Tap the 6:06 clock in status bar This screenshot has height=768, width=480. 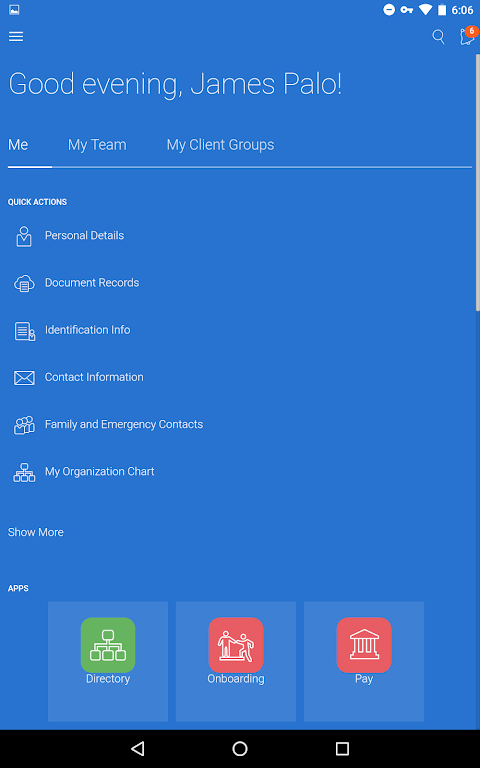click(x=462, y=10)
